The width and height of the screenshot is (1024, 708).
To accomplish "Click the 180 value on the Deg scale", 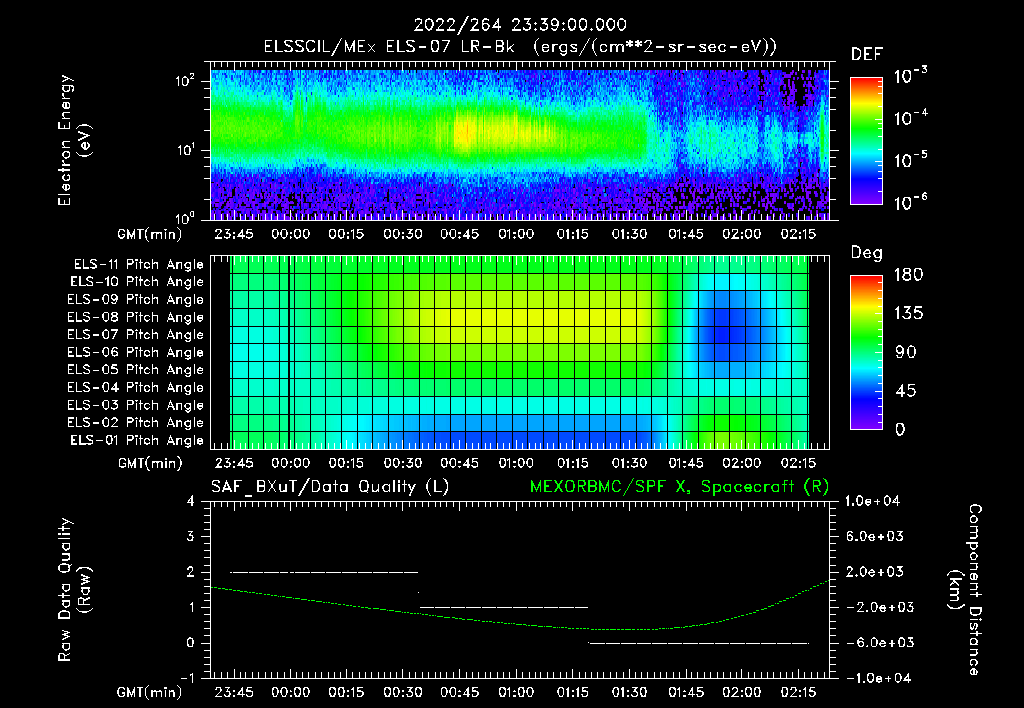I will [908, 275].
